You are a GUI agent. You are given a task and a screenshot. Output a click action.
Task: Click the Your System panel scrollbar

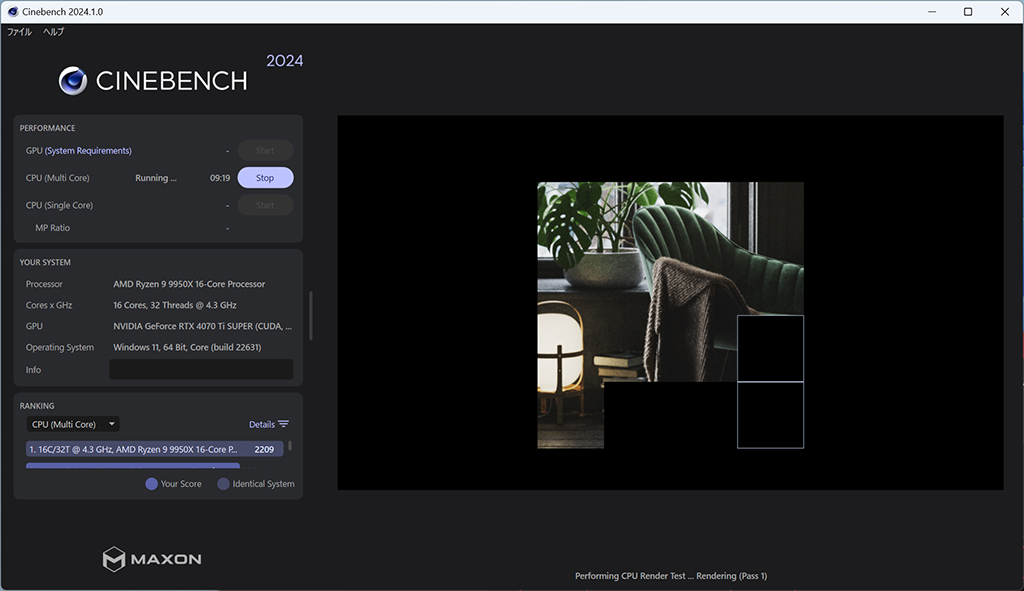pyautogui.click(x=311, y=316)
